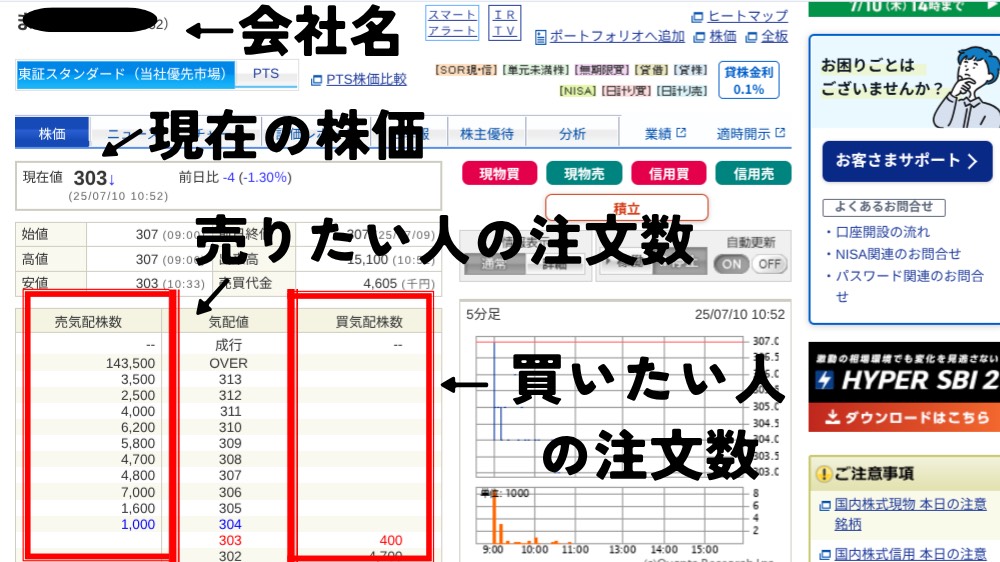
Task: Click ダウンロードはこちら download button
Action: pyautogui.click(x=904, y=417)
